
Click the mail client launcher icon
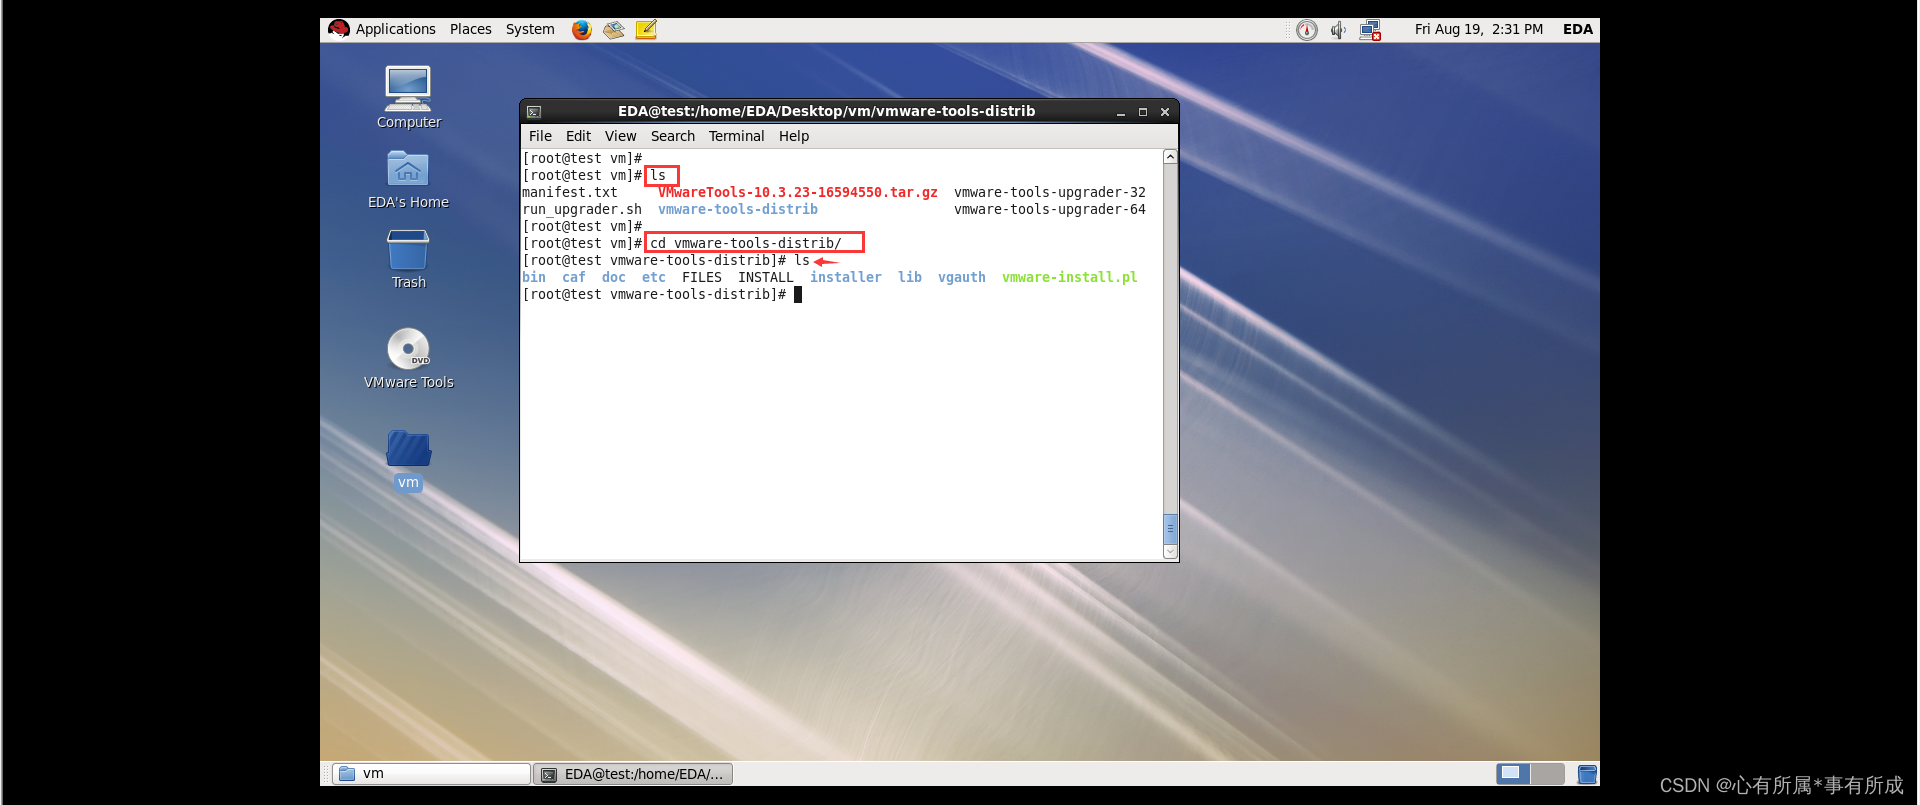point(614,30)
